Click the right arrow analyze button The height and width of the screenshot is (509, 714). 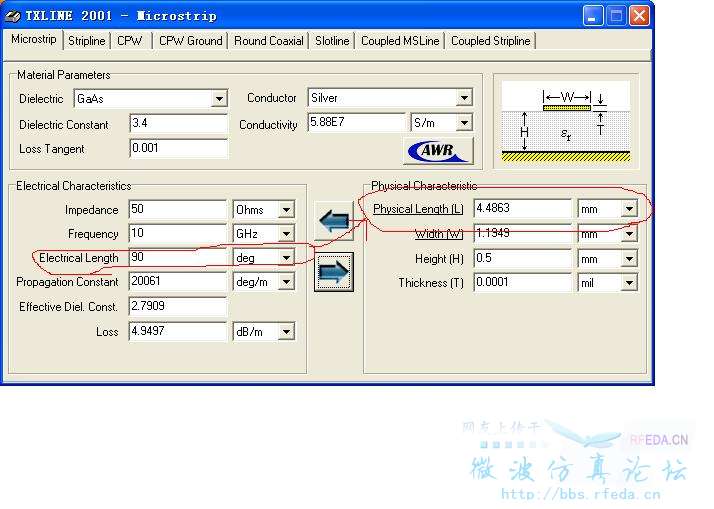(334, 272)
